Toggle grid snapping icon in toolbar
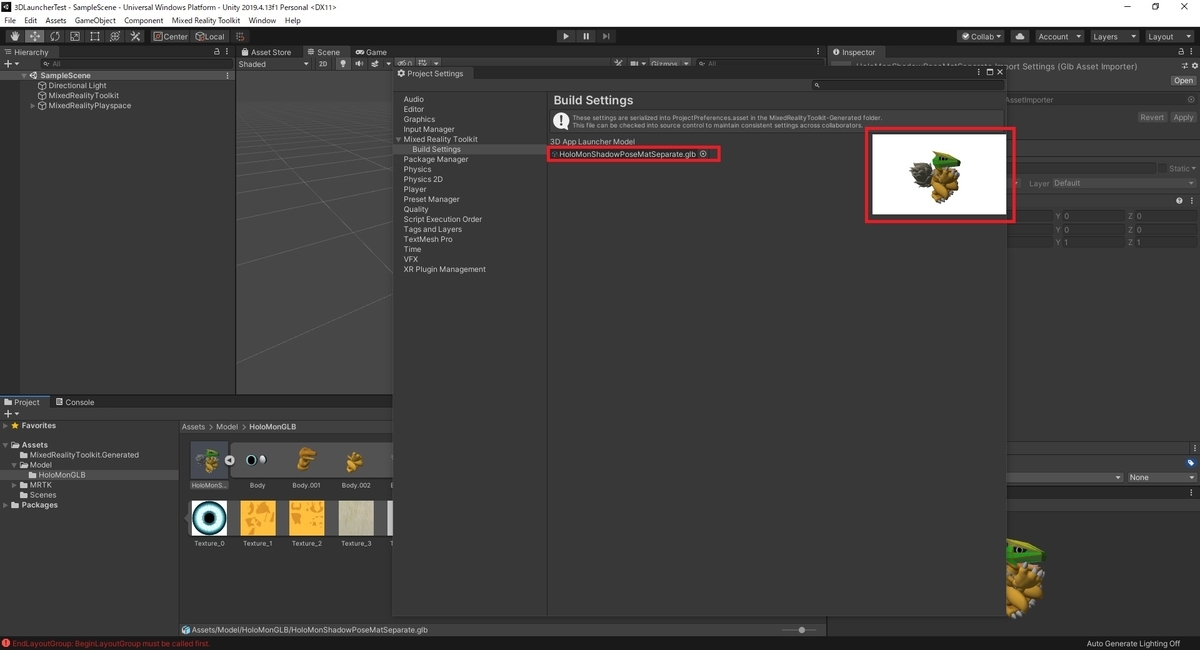The height and width of the screenshot is (650, 1200). pyautogui.click(x=240, y=36)
